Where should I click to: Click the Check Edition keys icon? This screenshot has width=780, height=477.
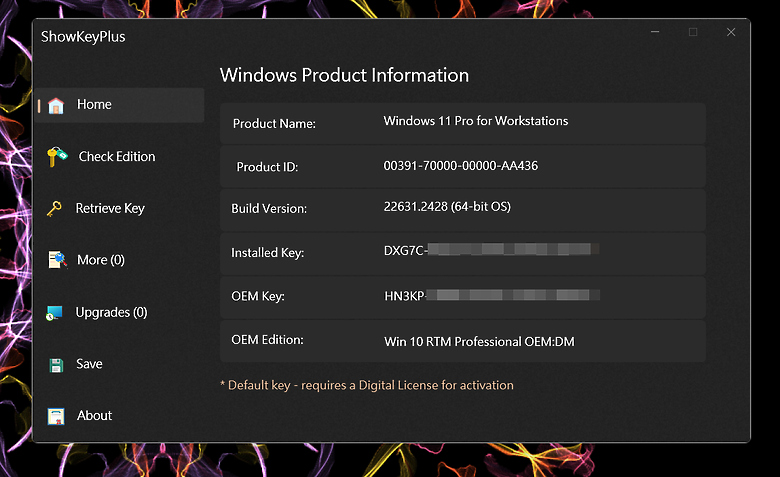[57, 156]
